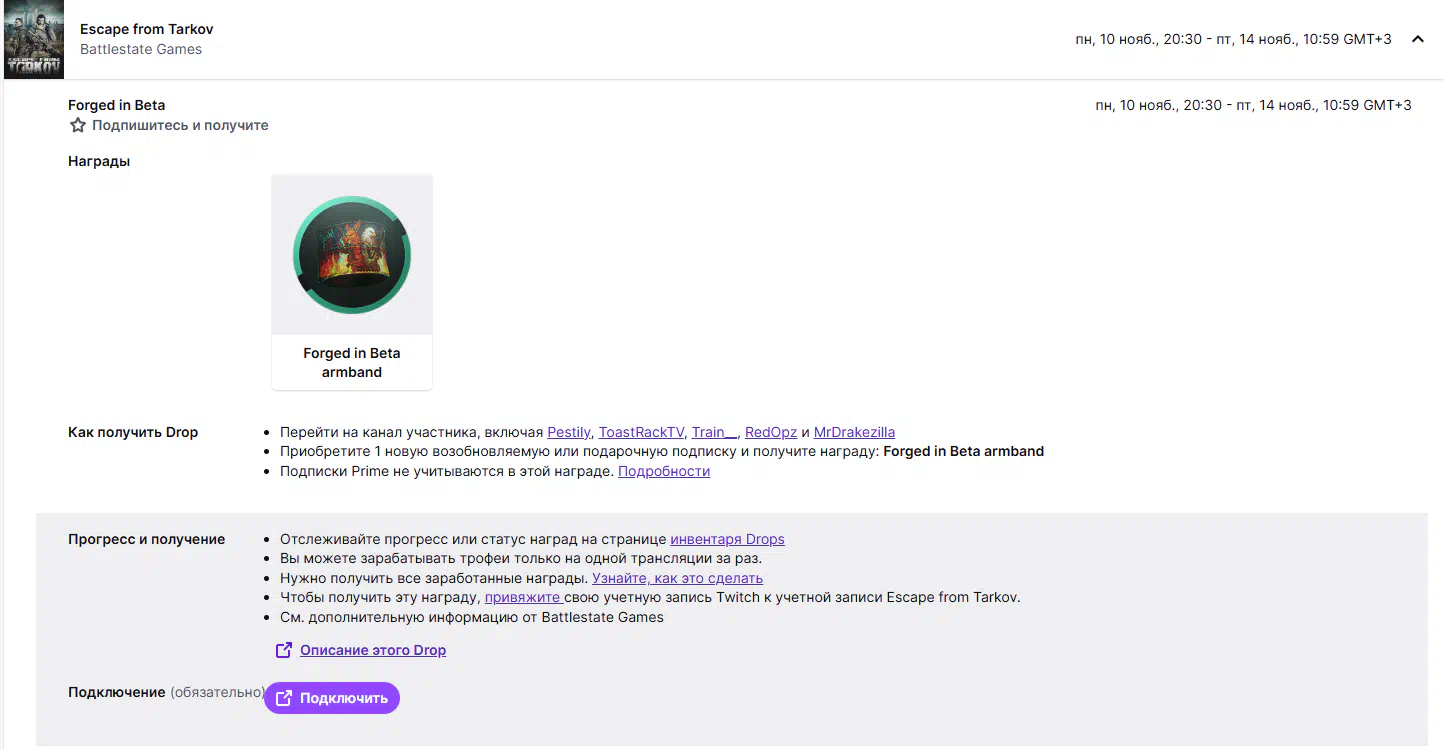Open Pestily's channel link
Viewport: 1444px width, 749px height.
(569, 433)
